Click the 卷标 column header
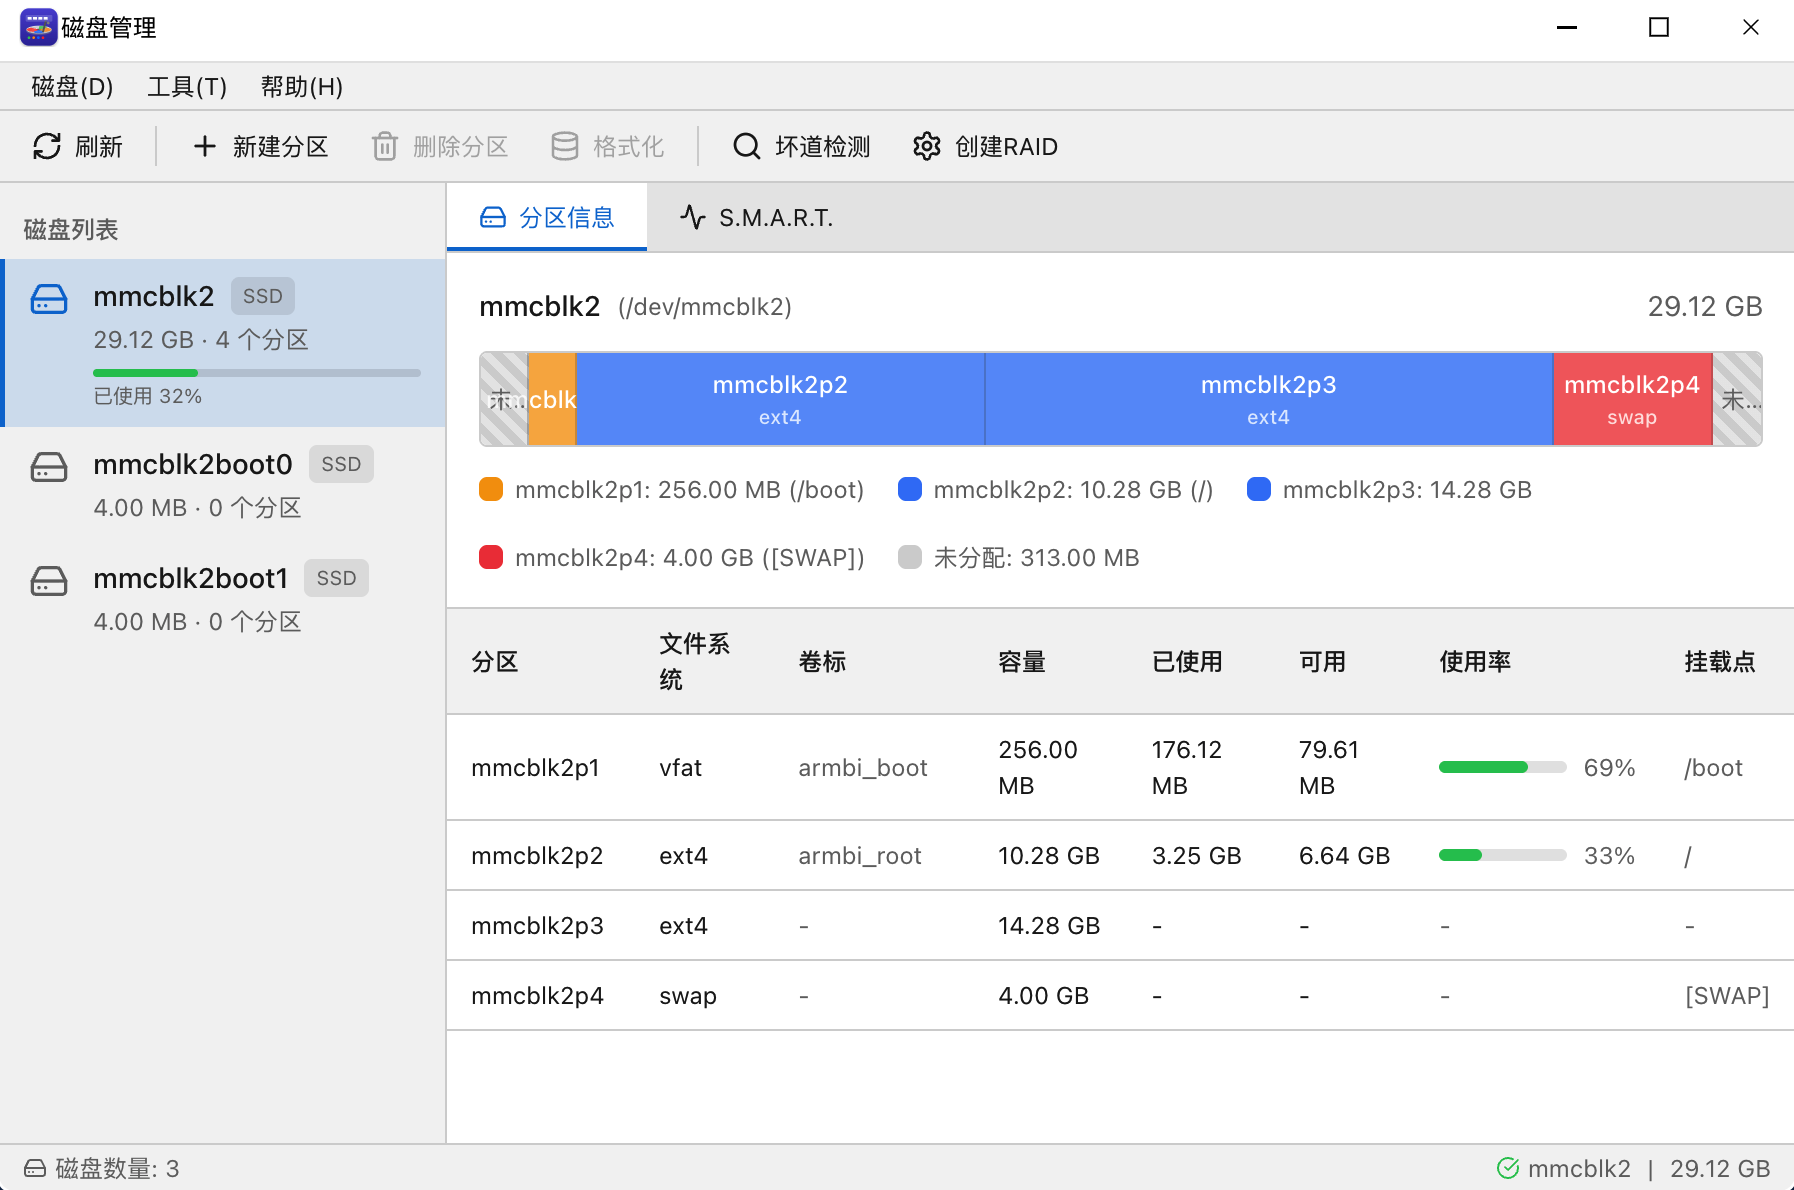 coord(823,662)
